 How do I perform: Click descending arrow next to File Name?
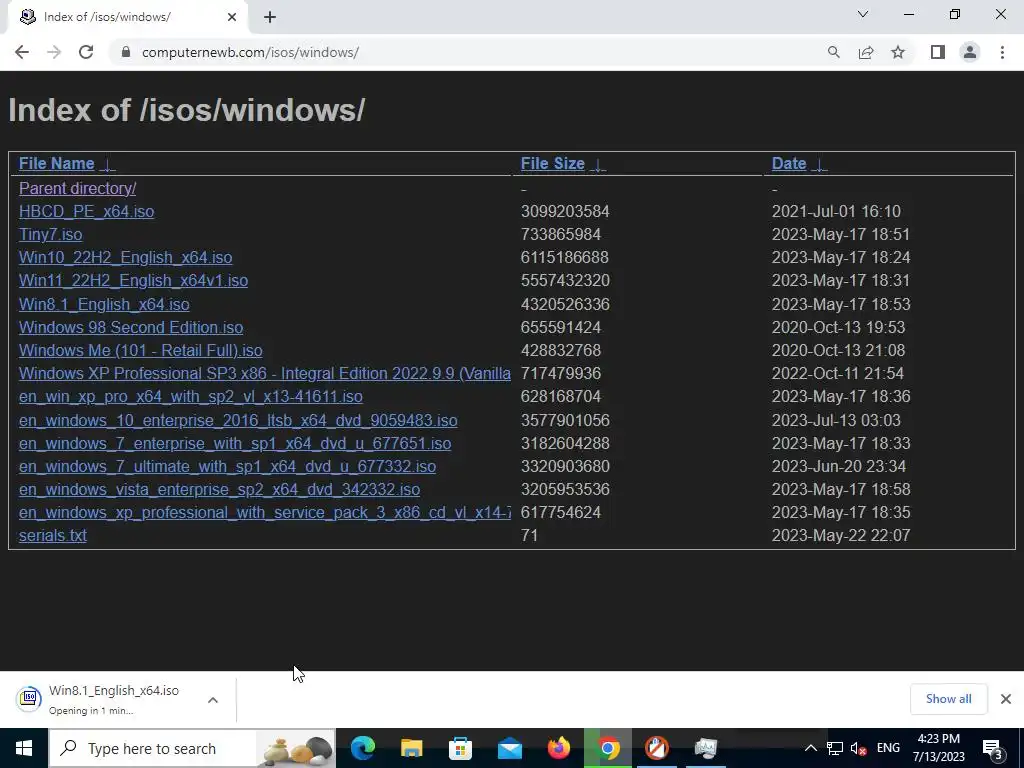pyautogui.click(x=109, y=164)
